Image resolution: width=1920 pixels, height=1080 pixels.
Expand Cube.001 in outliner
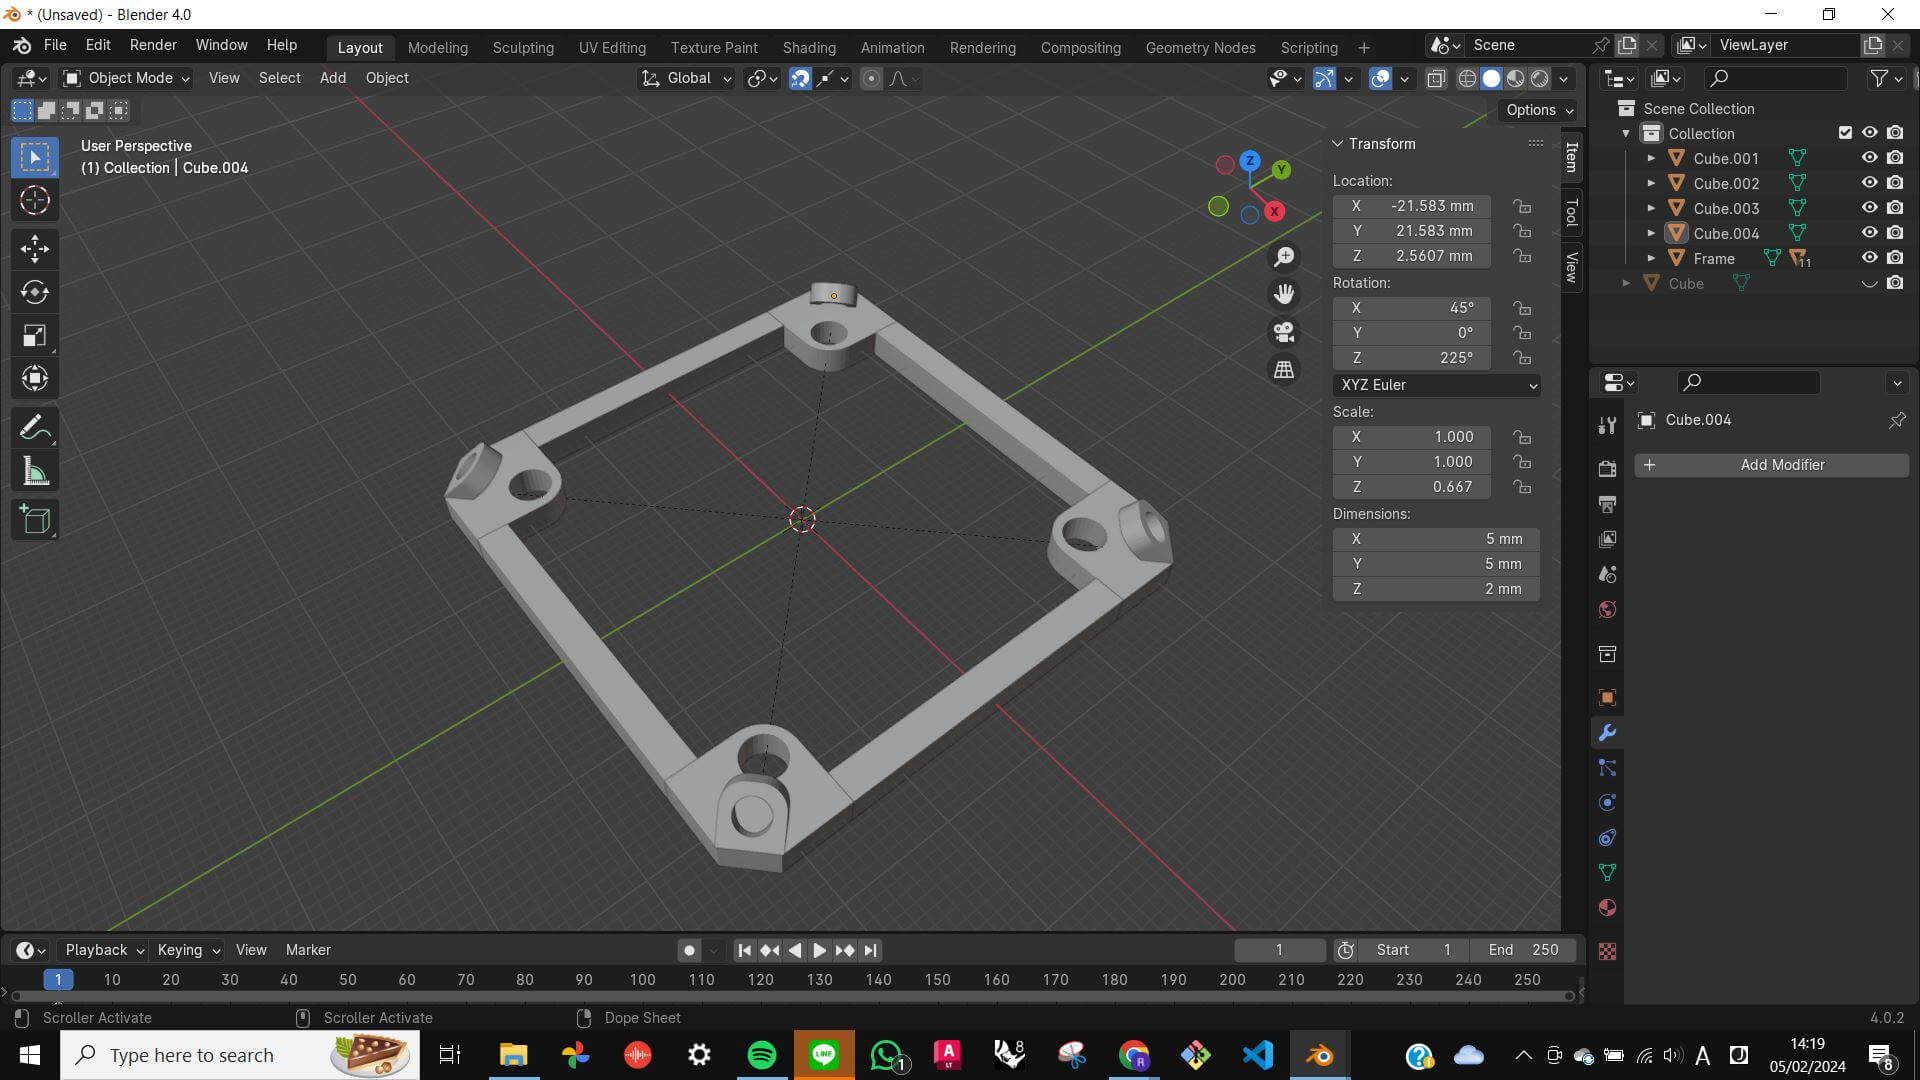1651,158
